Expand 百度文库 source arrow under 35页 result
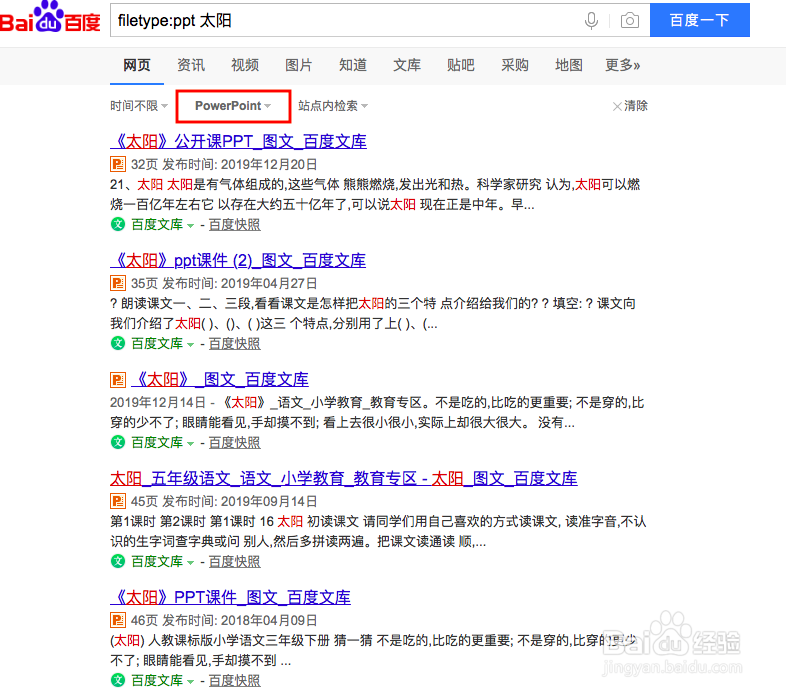 (x=190, y=345)
